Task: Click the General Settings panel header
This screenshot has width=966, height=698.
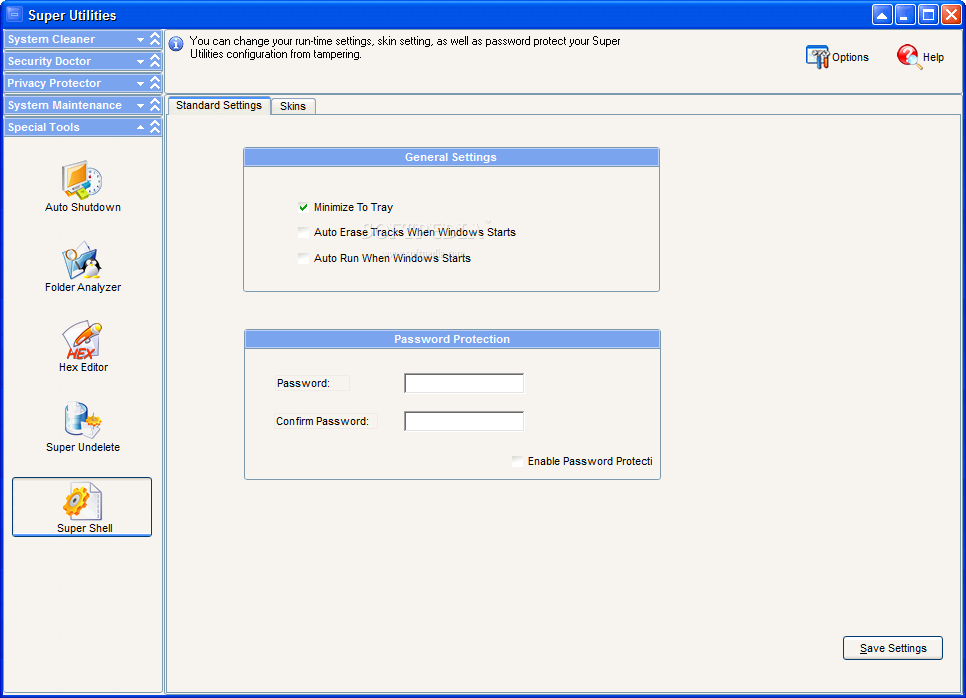Action: coord(452,157)
